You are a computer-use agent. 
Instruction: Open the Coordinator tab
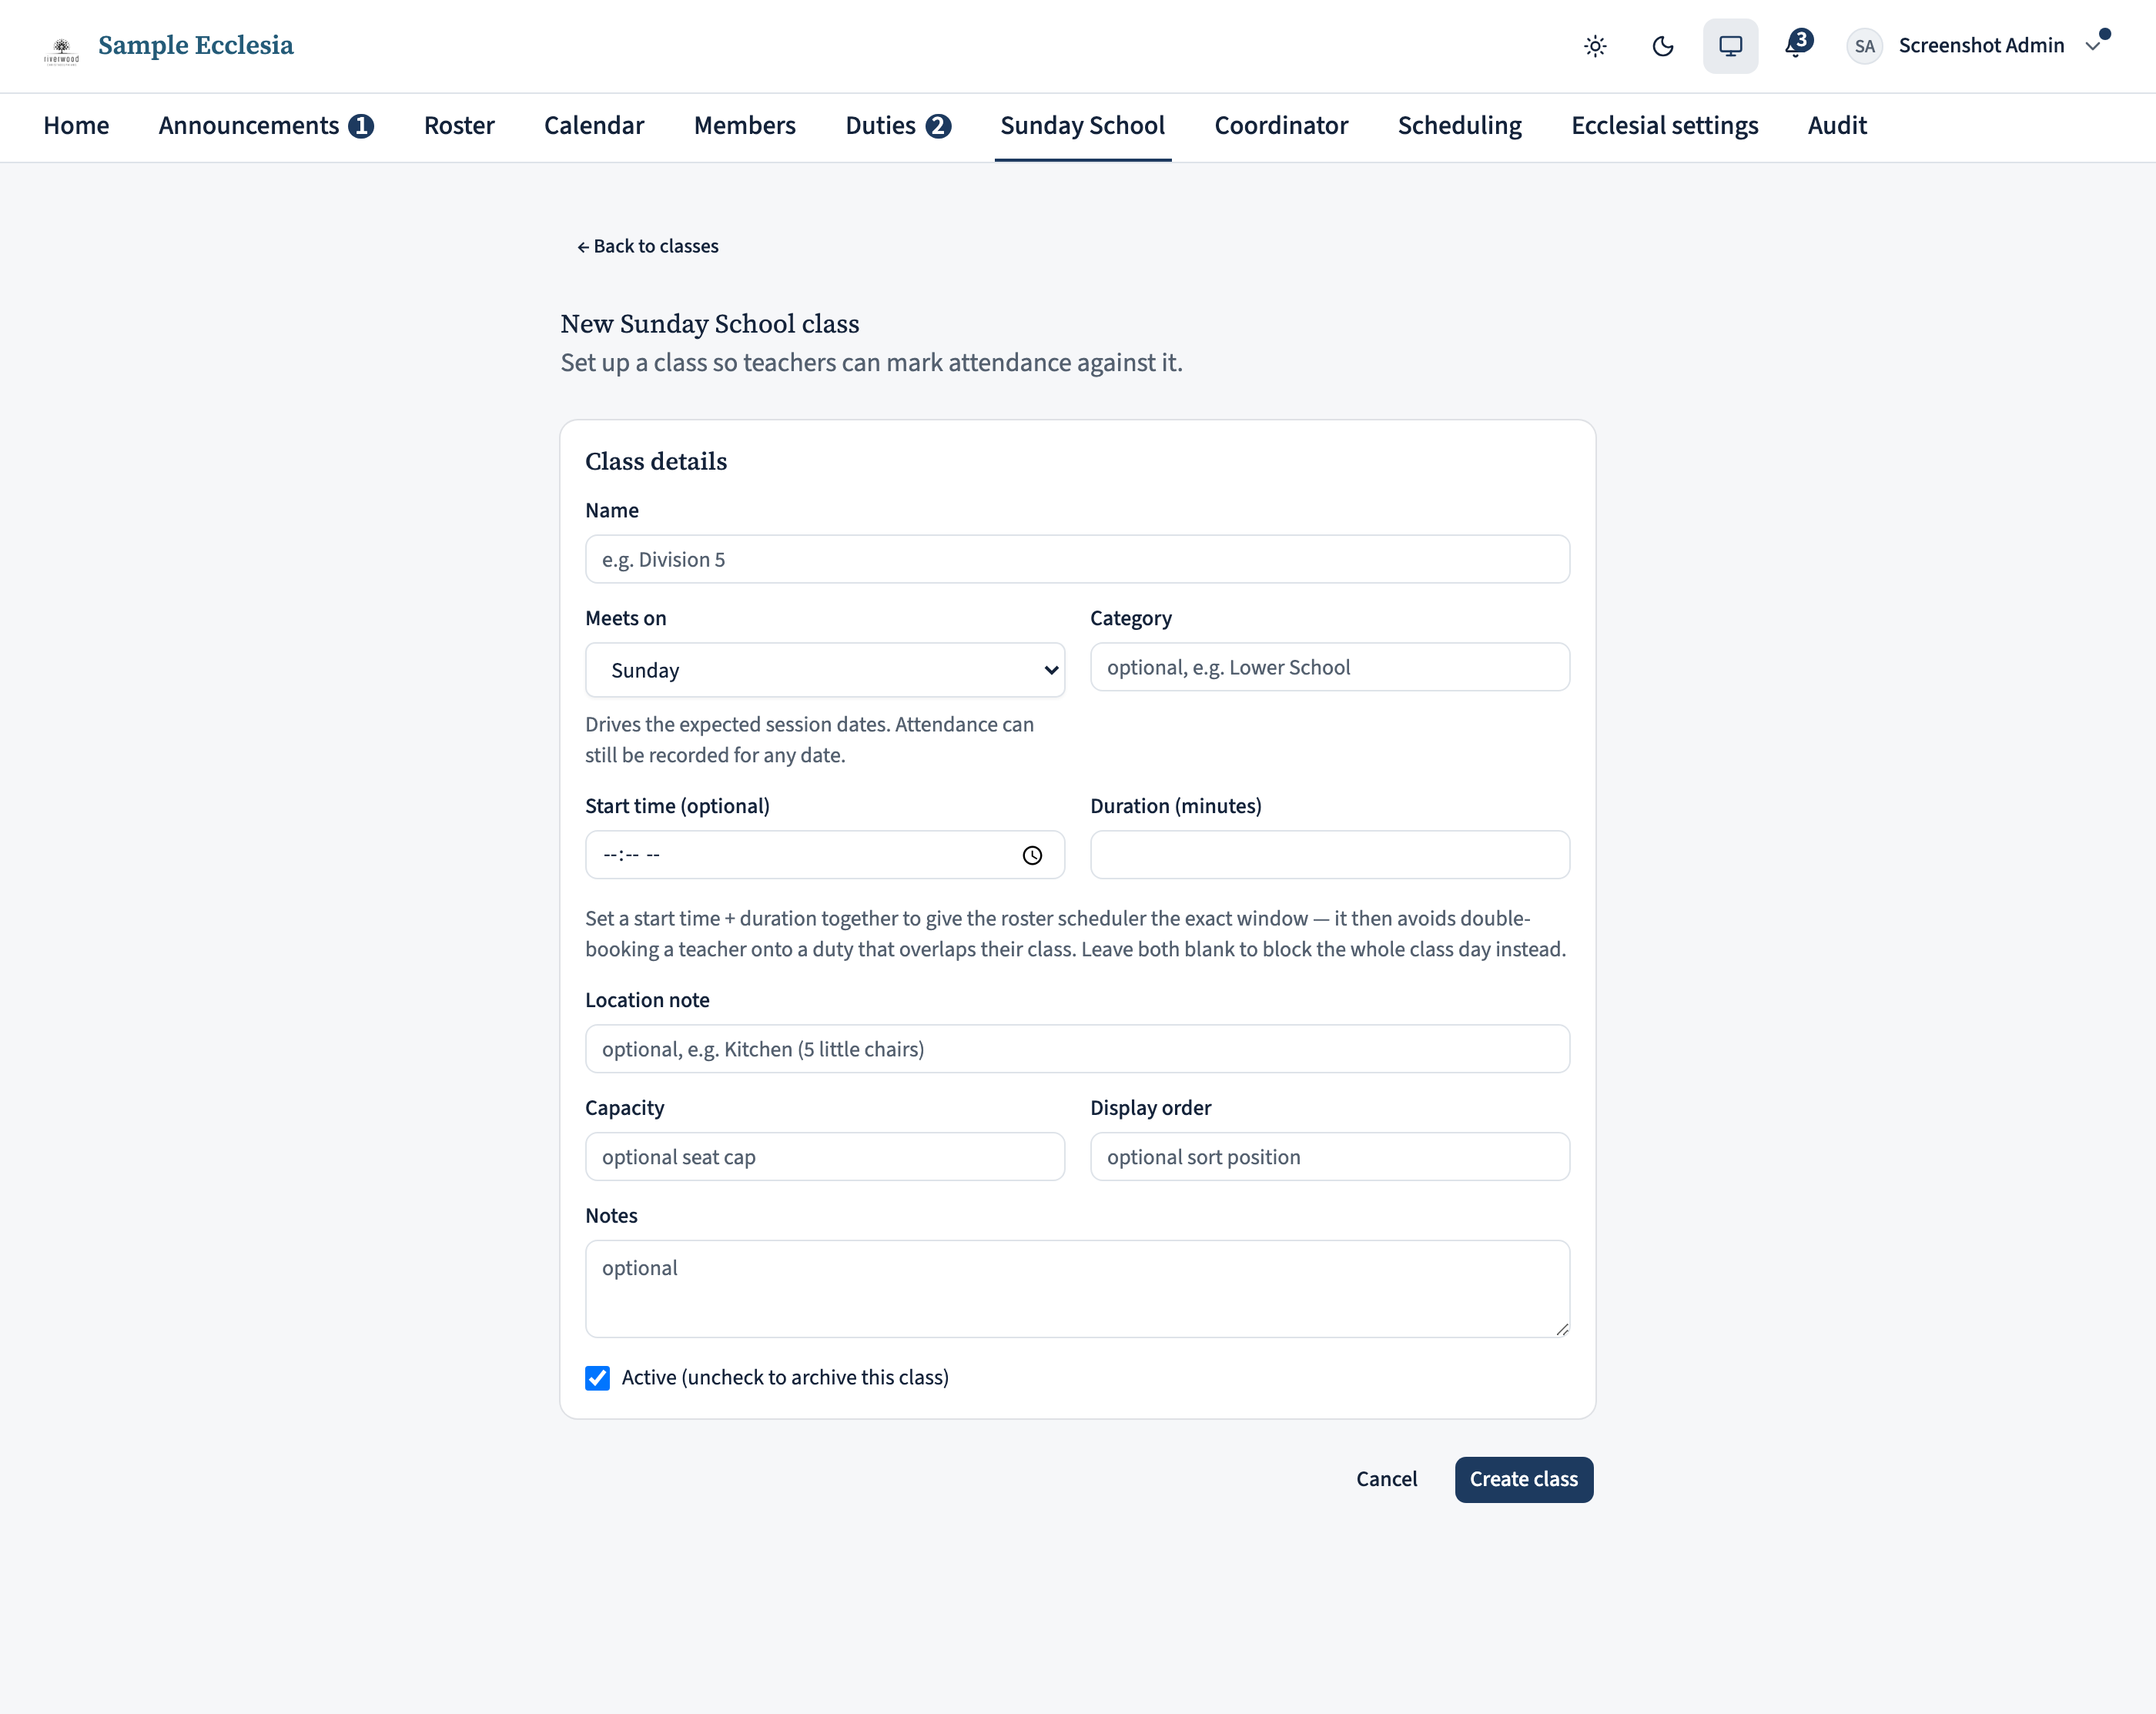(1281, 126)
